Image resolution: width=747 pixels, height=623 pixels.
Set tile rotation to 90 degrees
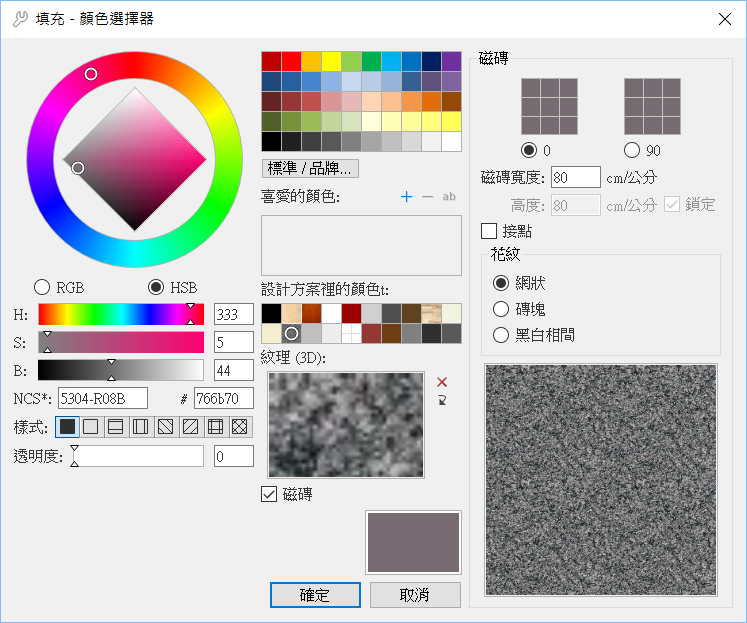point(631,150)
